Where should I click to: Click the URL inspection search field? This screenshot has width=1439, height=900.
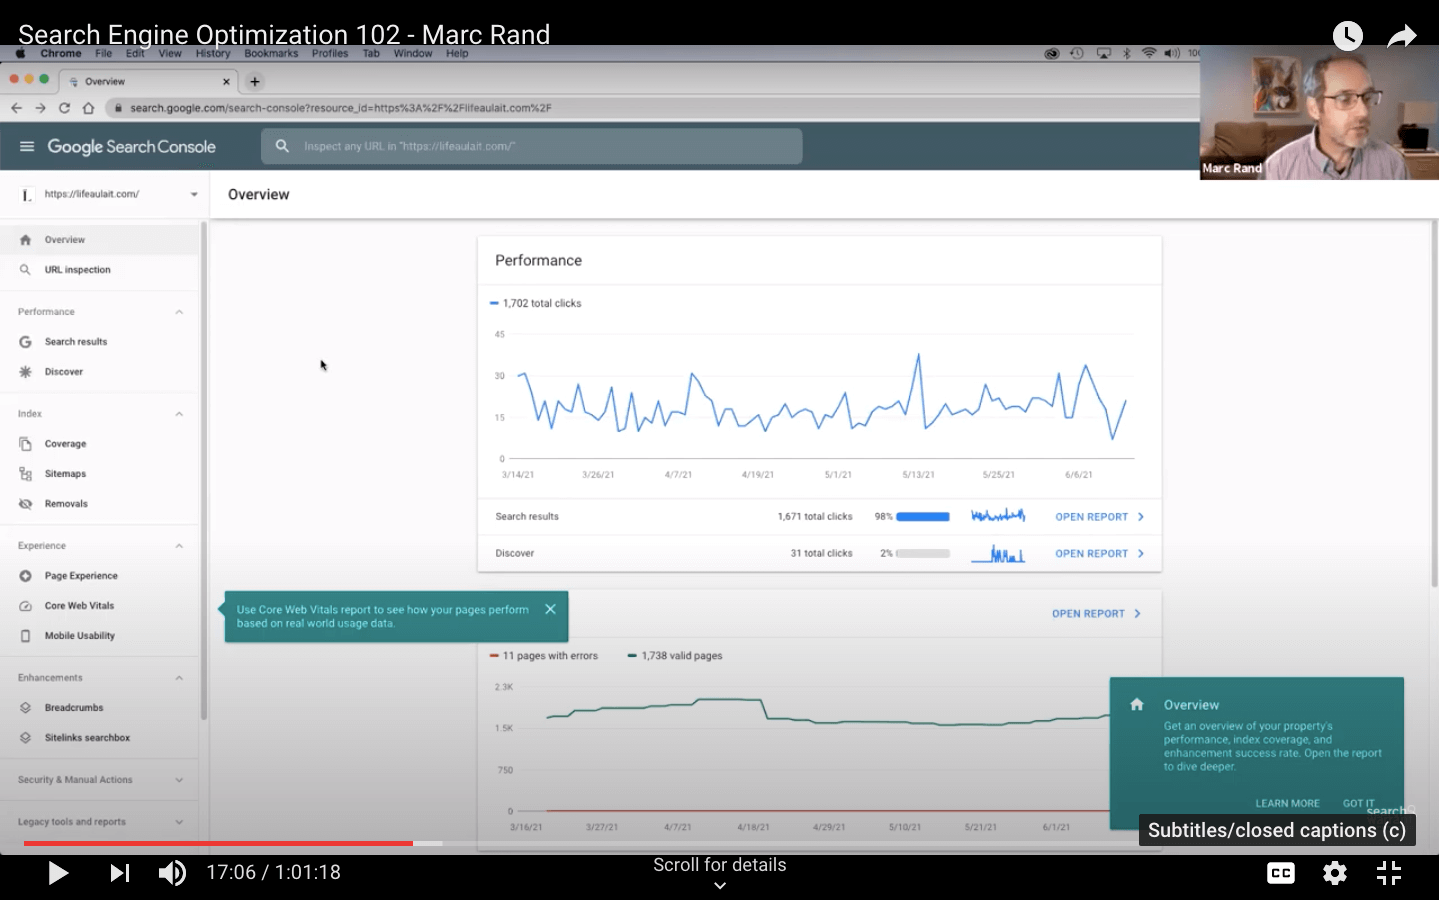click(x=532, y=146)
